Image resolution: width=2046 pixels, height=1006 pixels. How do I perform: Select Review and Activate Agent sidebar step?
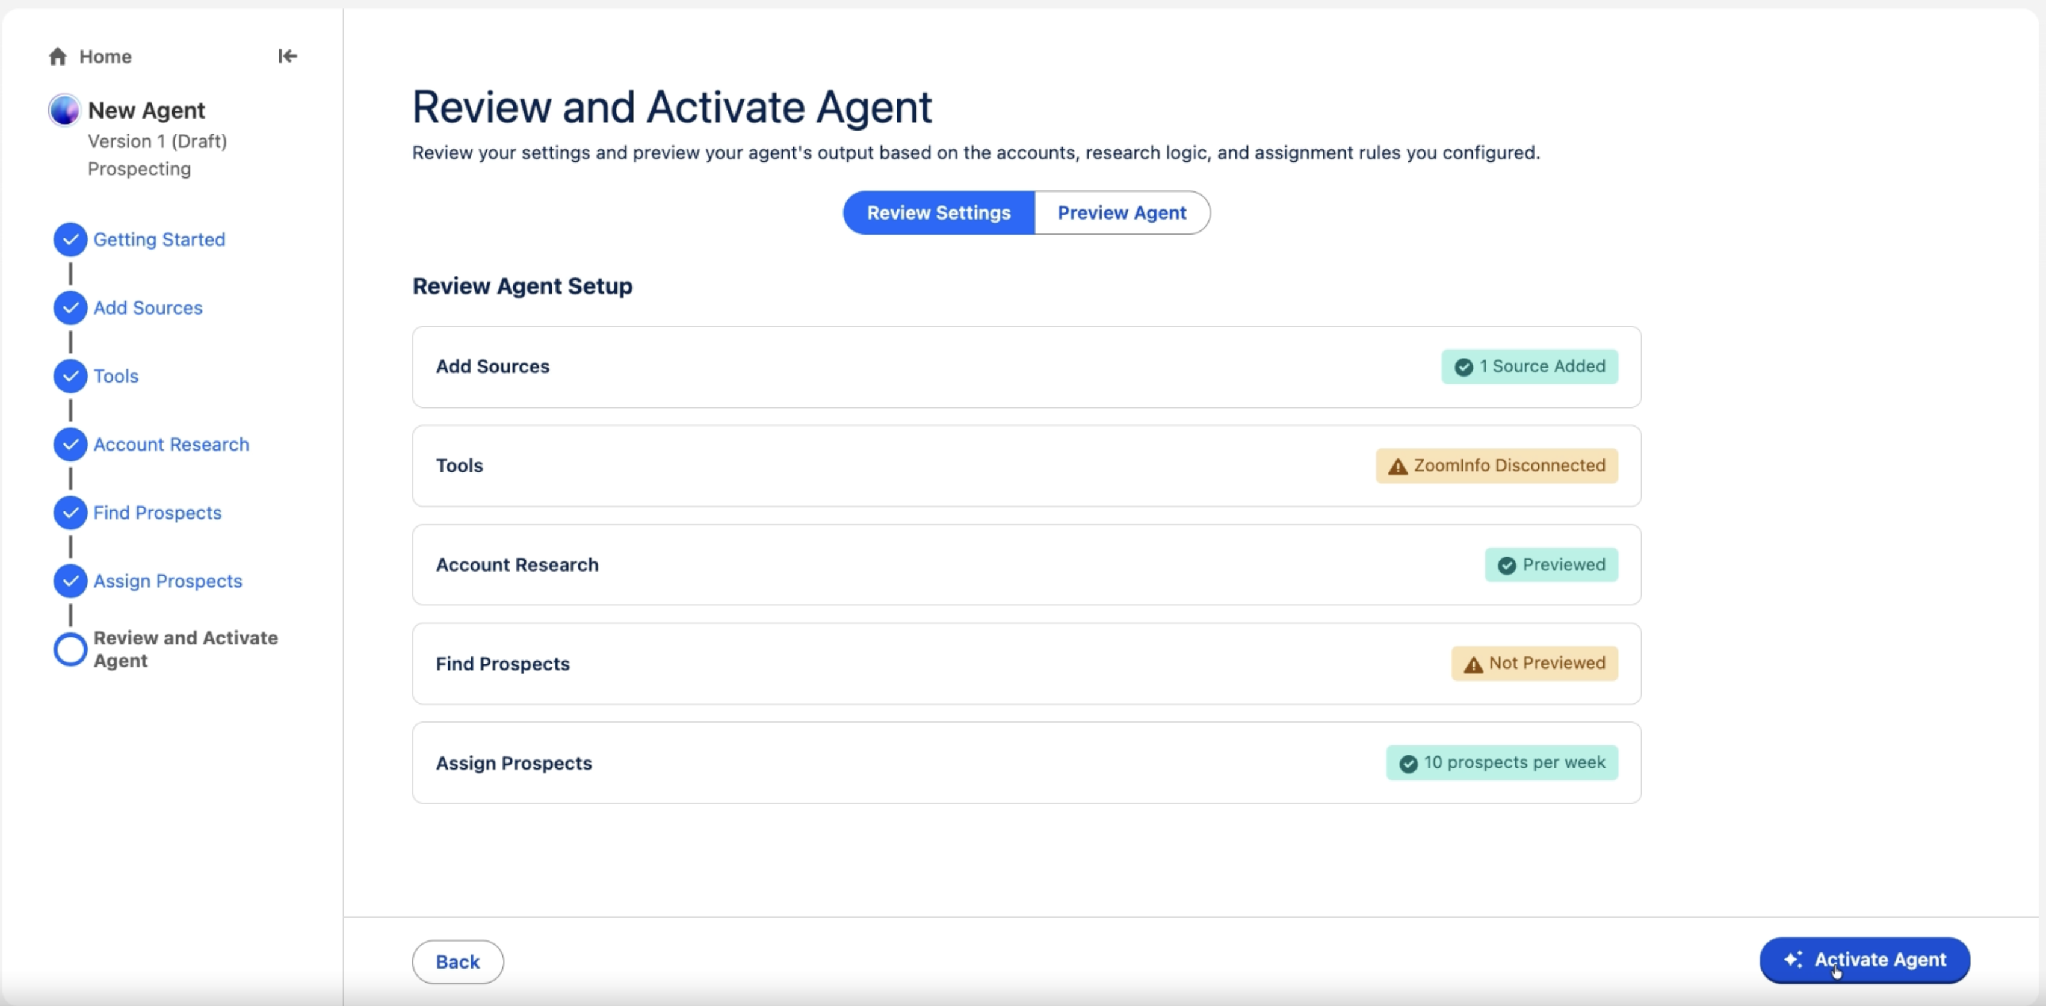tap(185, 649)
